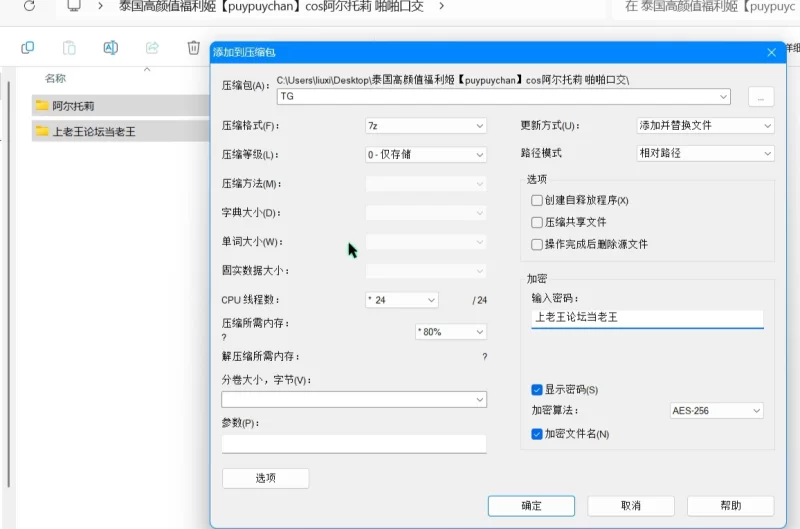Open the 压缩格式 7z dropdown

pos(426,125)
